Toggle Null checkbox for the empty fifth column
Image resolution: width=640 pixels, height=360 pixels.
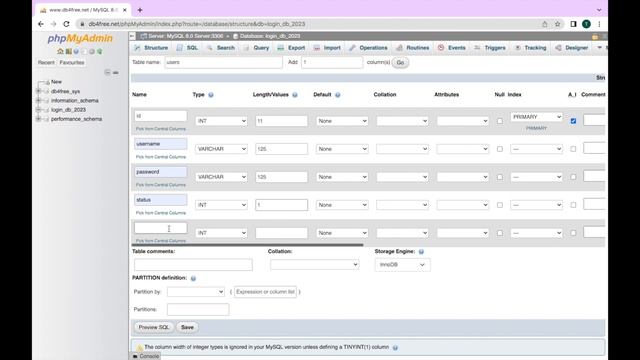click(500, 233)
